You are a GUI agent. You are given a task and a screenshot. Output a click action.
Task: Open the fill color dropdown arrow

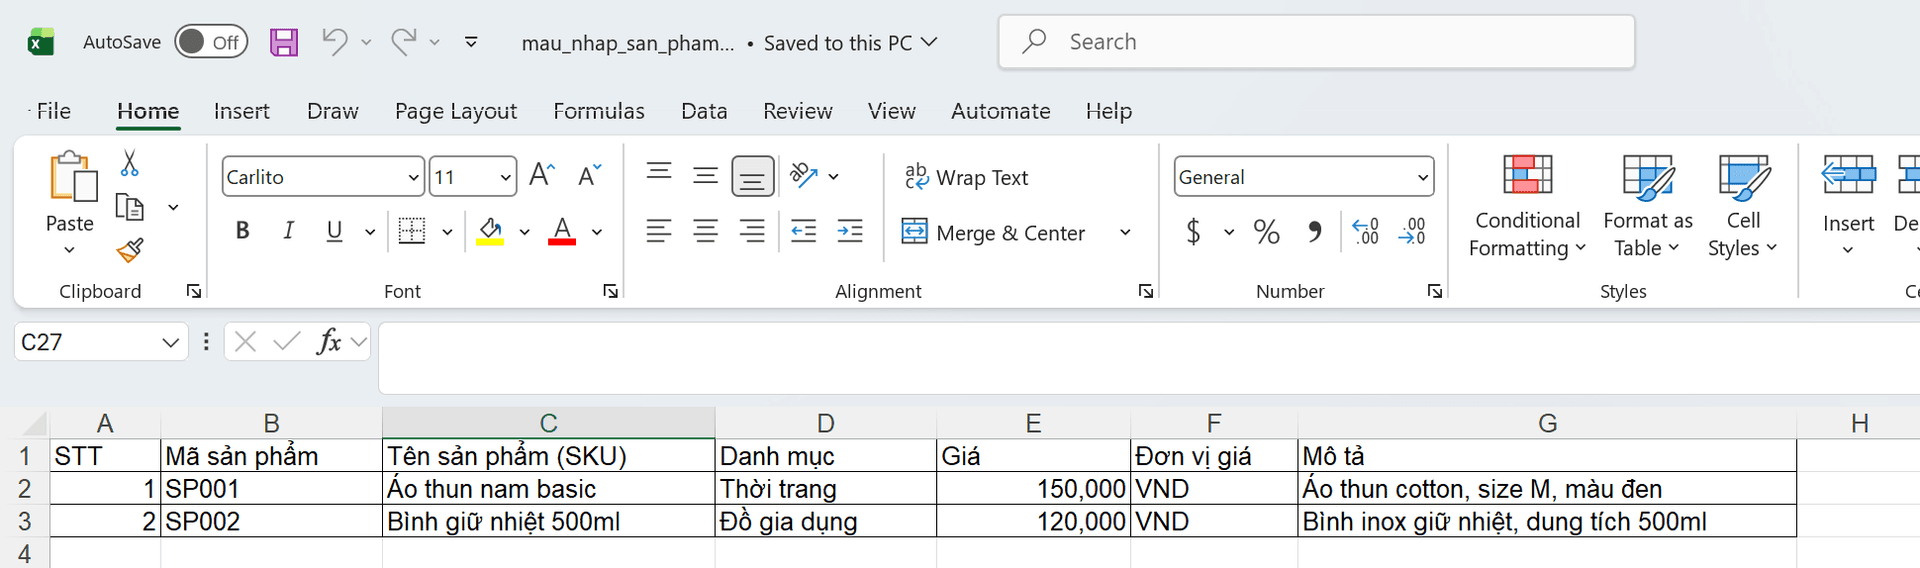click(x=524, y=232)
